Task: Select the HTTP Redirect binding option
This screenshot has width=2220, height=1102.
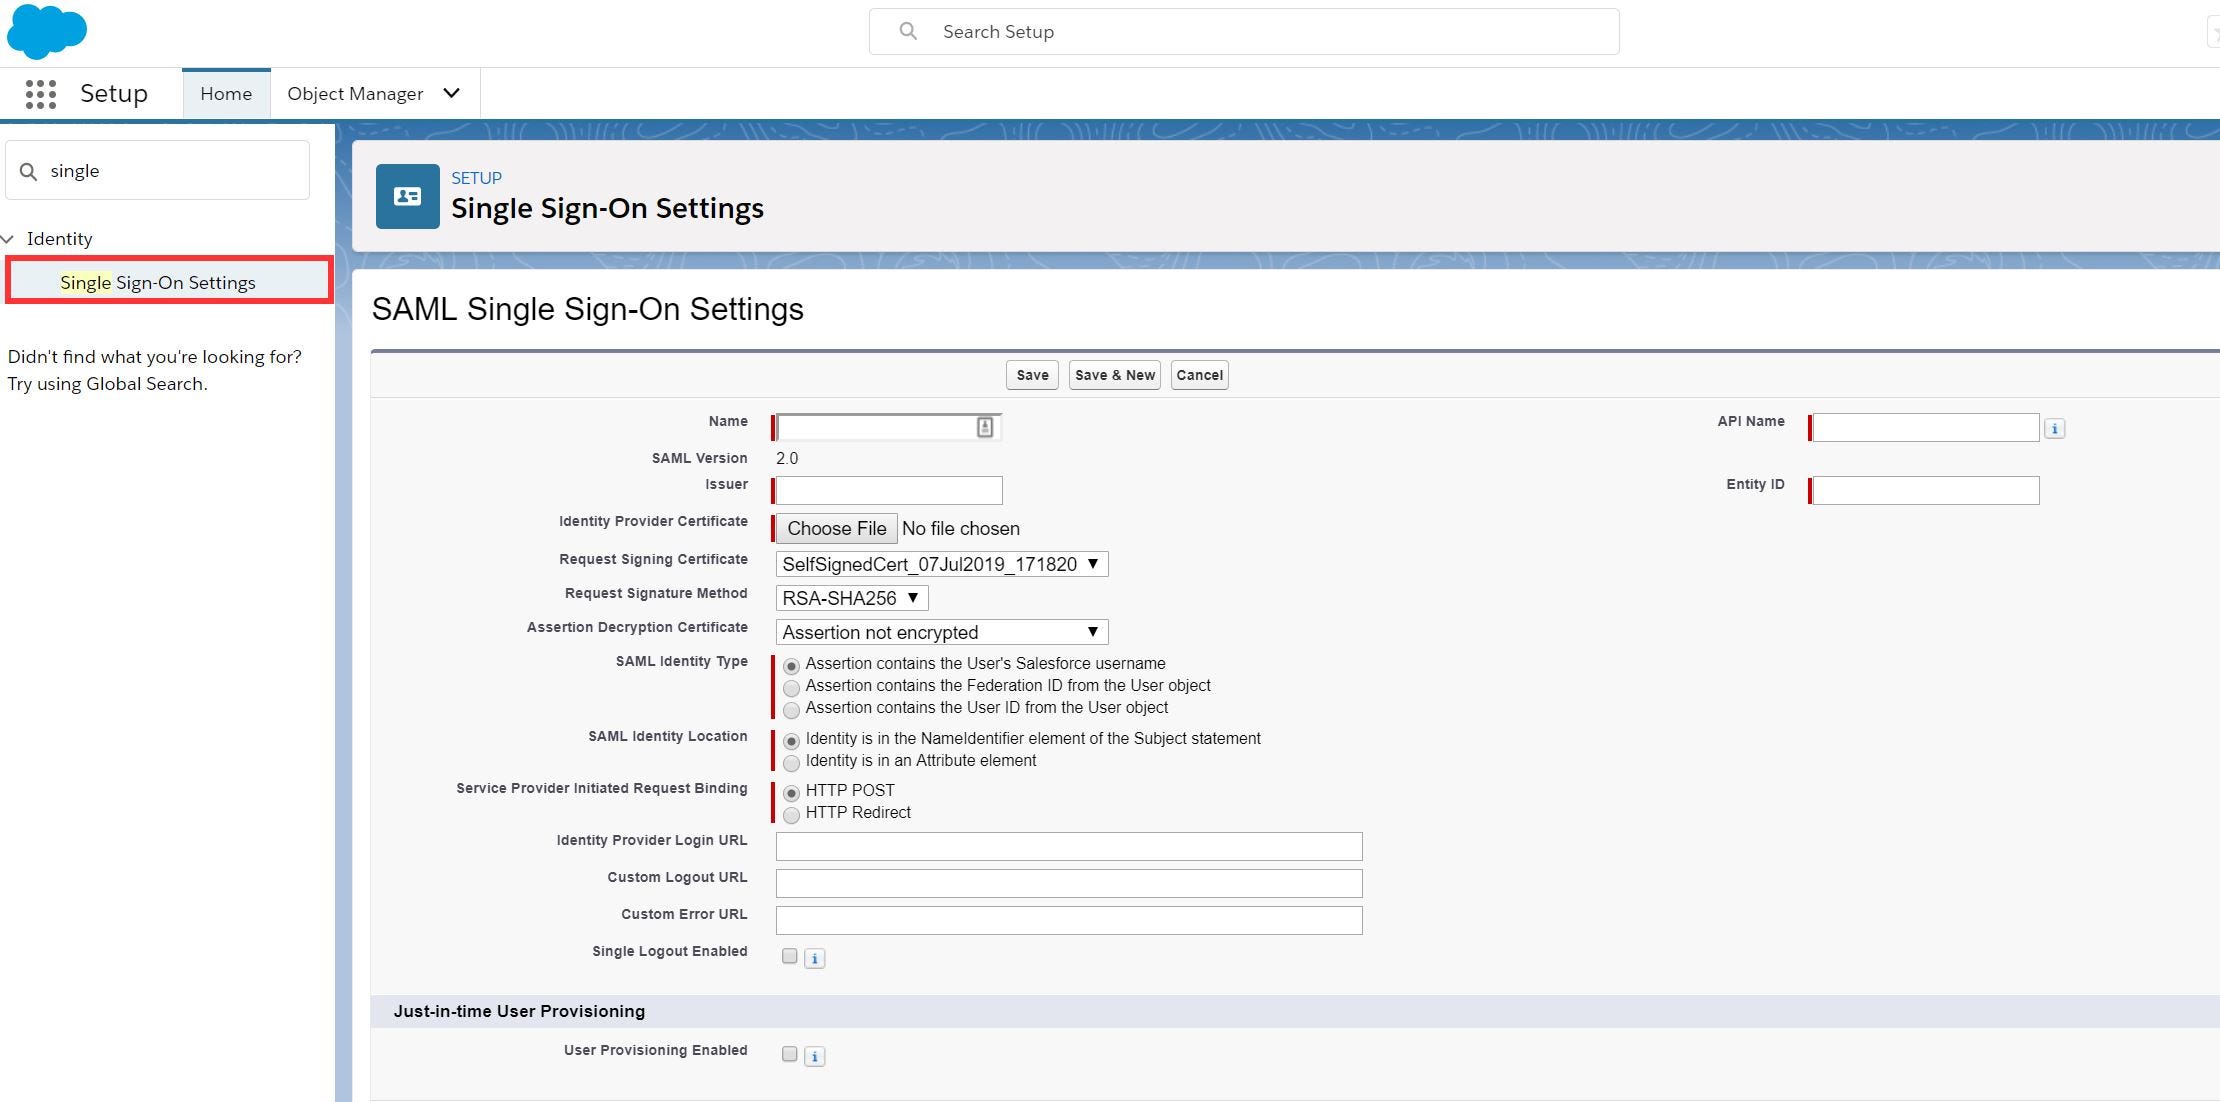Action: coord(792,815)
